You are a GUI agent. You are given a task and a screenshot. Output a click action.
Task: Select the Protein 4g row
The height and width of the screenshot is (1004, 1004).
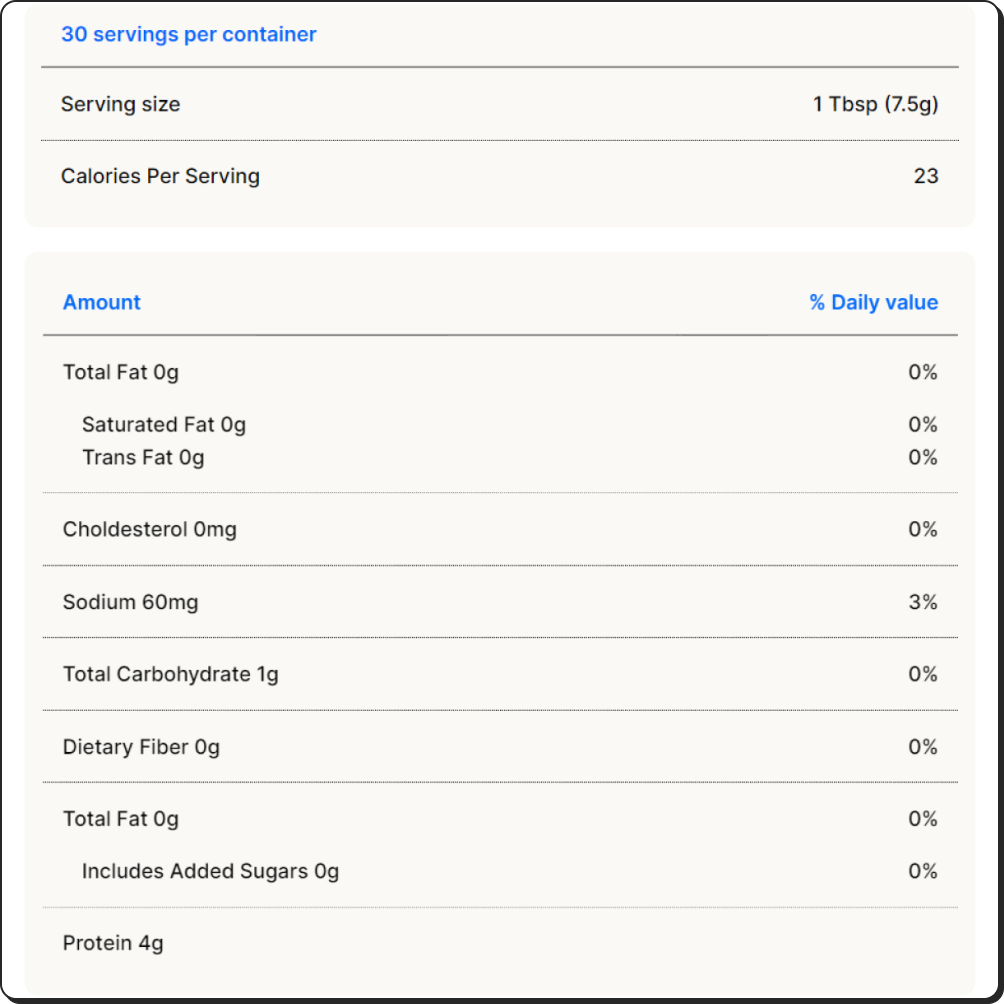[500, 943]
